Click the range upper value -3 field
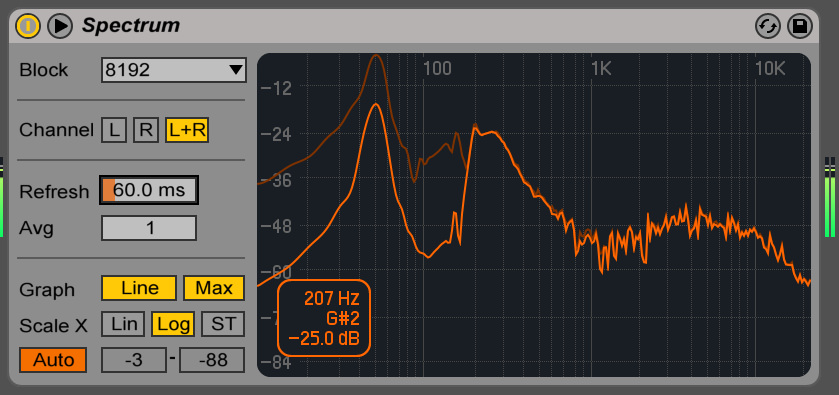Screen dimensions: 839x395 (x=134, y=360)
